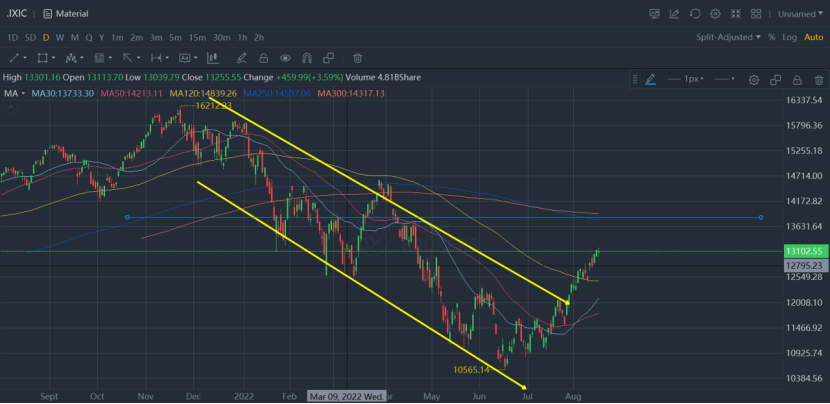This screenshot has height=404, width=830.
Task: Select the Q quarterly timeframe
Action: click(89, 38)
